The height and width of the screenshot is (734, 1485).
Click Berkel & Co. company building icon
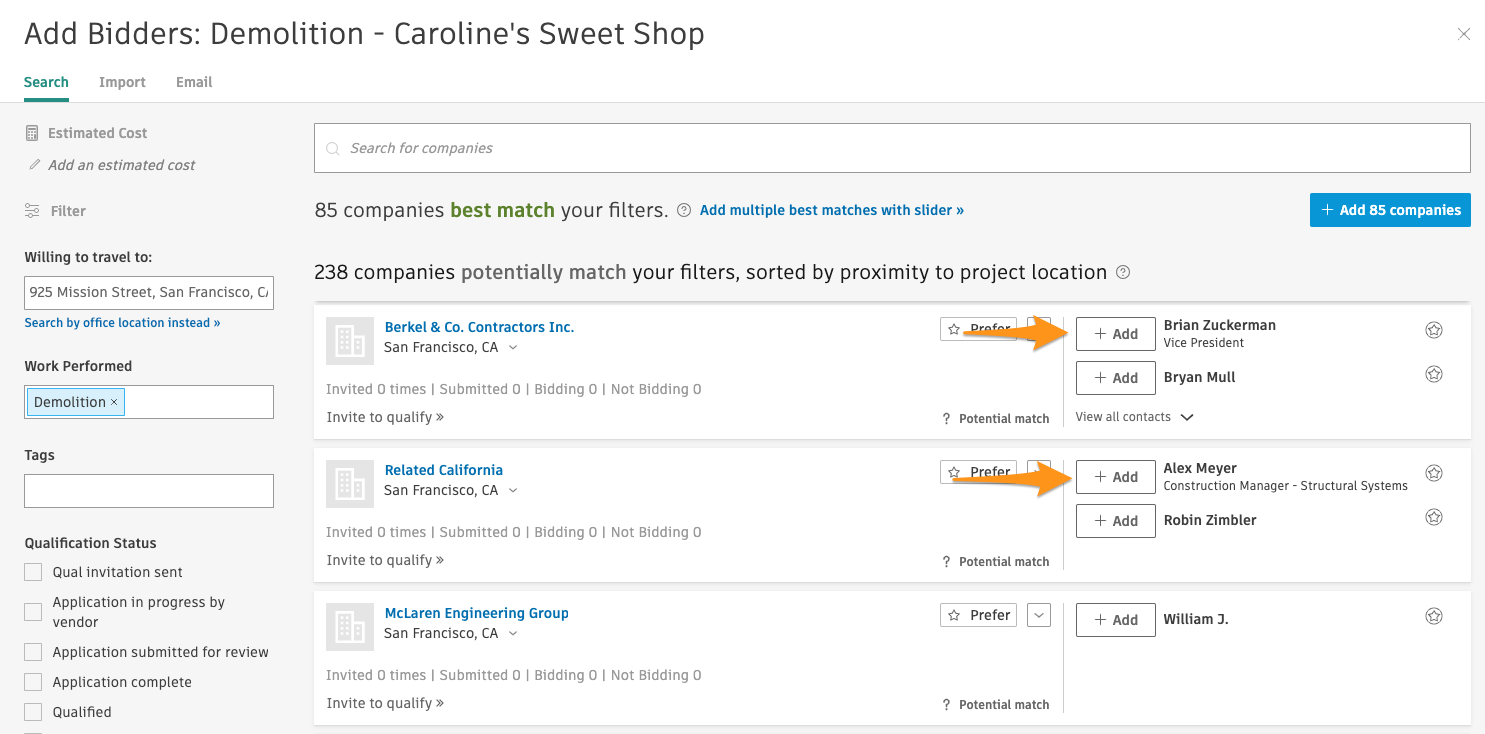(x=350, y=341)
